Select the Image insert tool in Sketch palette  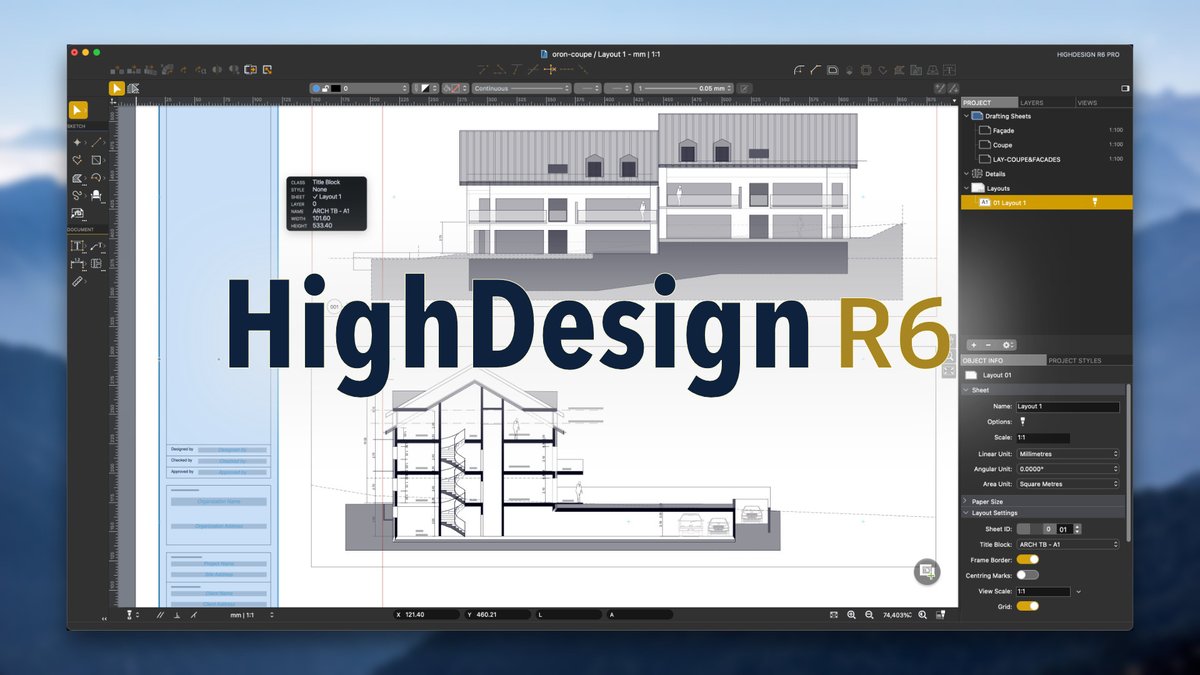[x=77, y=213]
